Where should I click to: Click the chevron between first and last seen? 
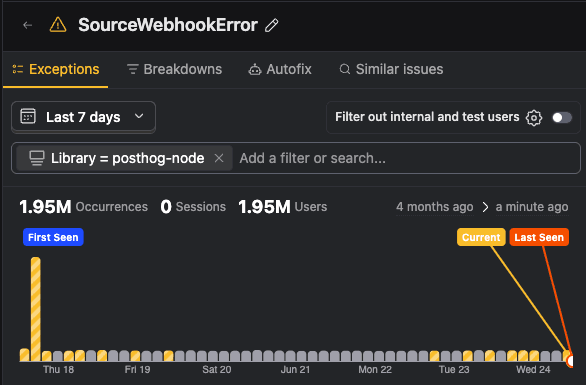(485, 207)
